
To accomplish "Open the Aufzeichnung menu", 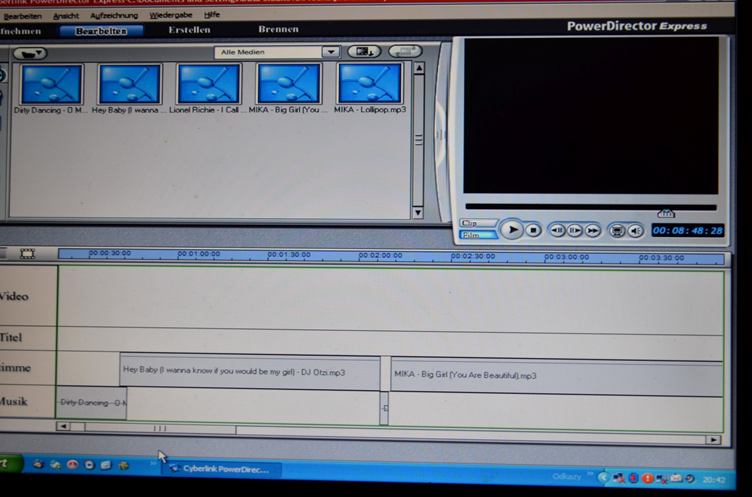I will click(x=114, y=15).
